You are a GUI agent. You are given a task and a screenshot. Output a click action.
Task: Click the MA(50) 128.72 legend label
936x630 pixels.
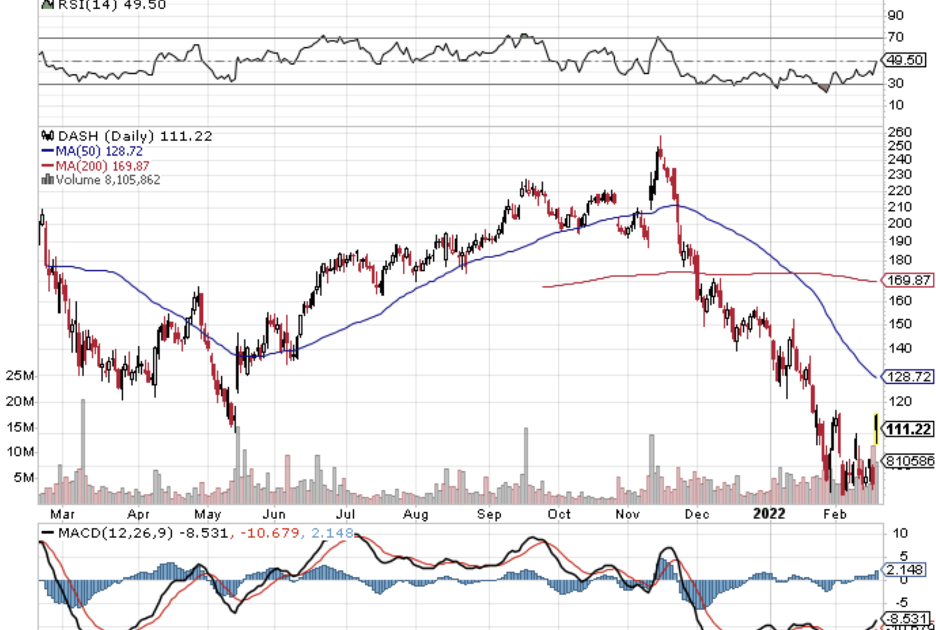99,152
